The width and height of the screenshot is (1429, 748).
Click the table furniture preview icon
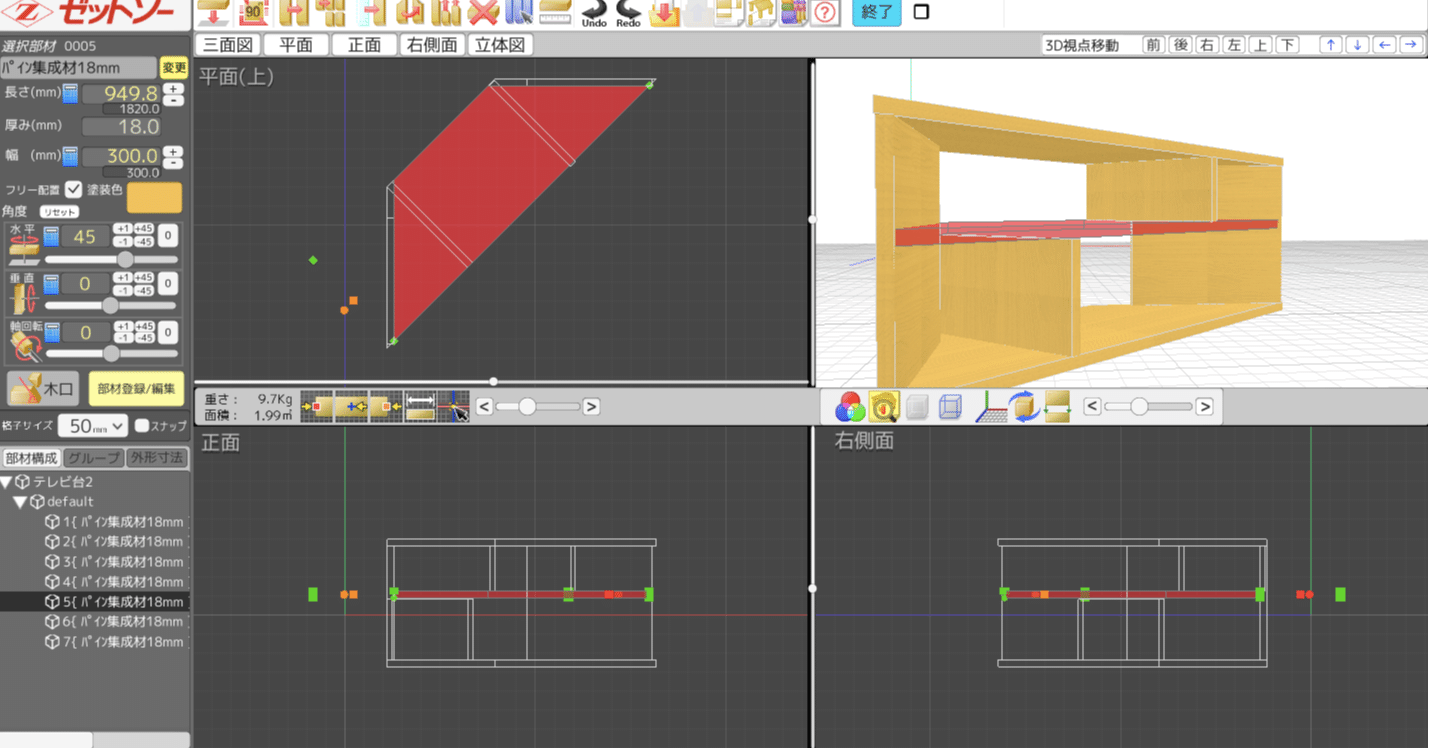(762, 13)
